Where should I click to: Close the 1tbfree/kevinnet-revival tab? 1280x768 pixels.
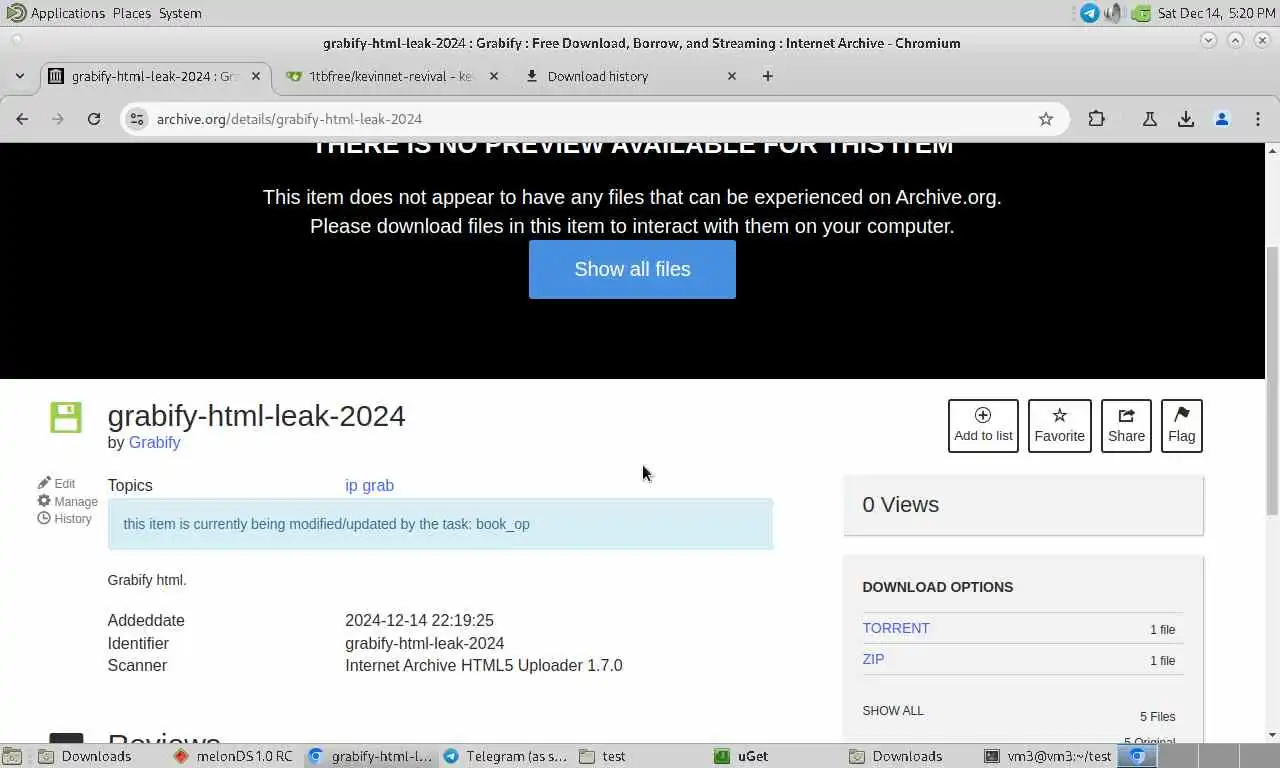(x=493, y=76)
